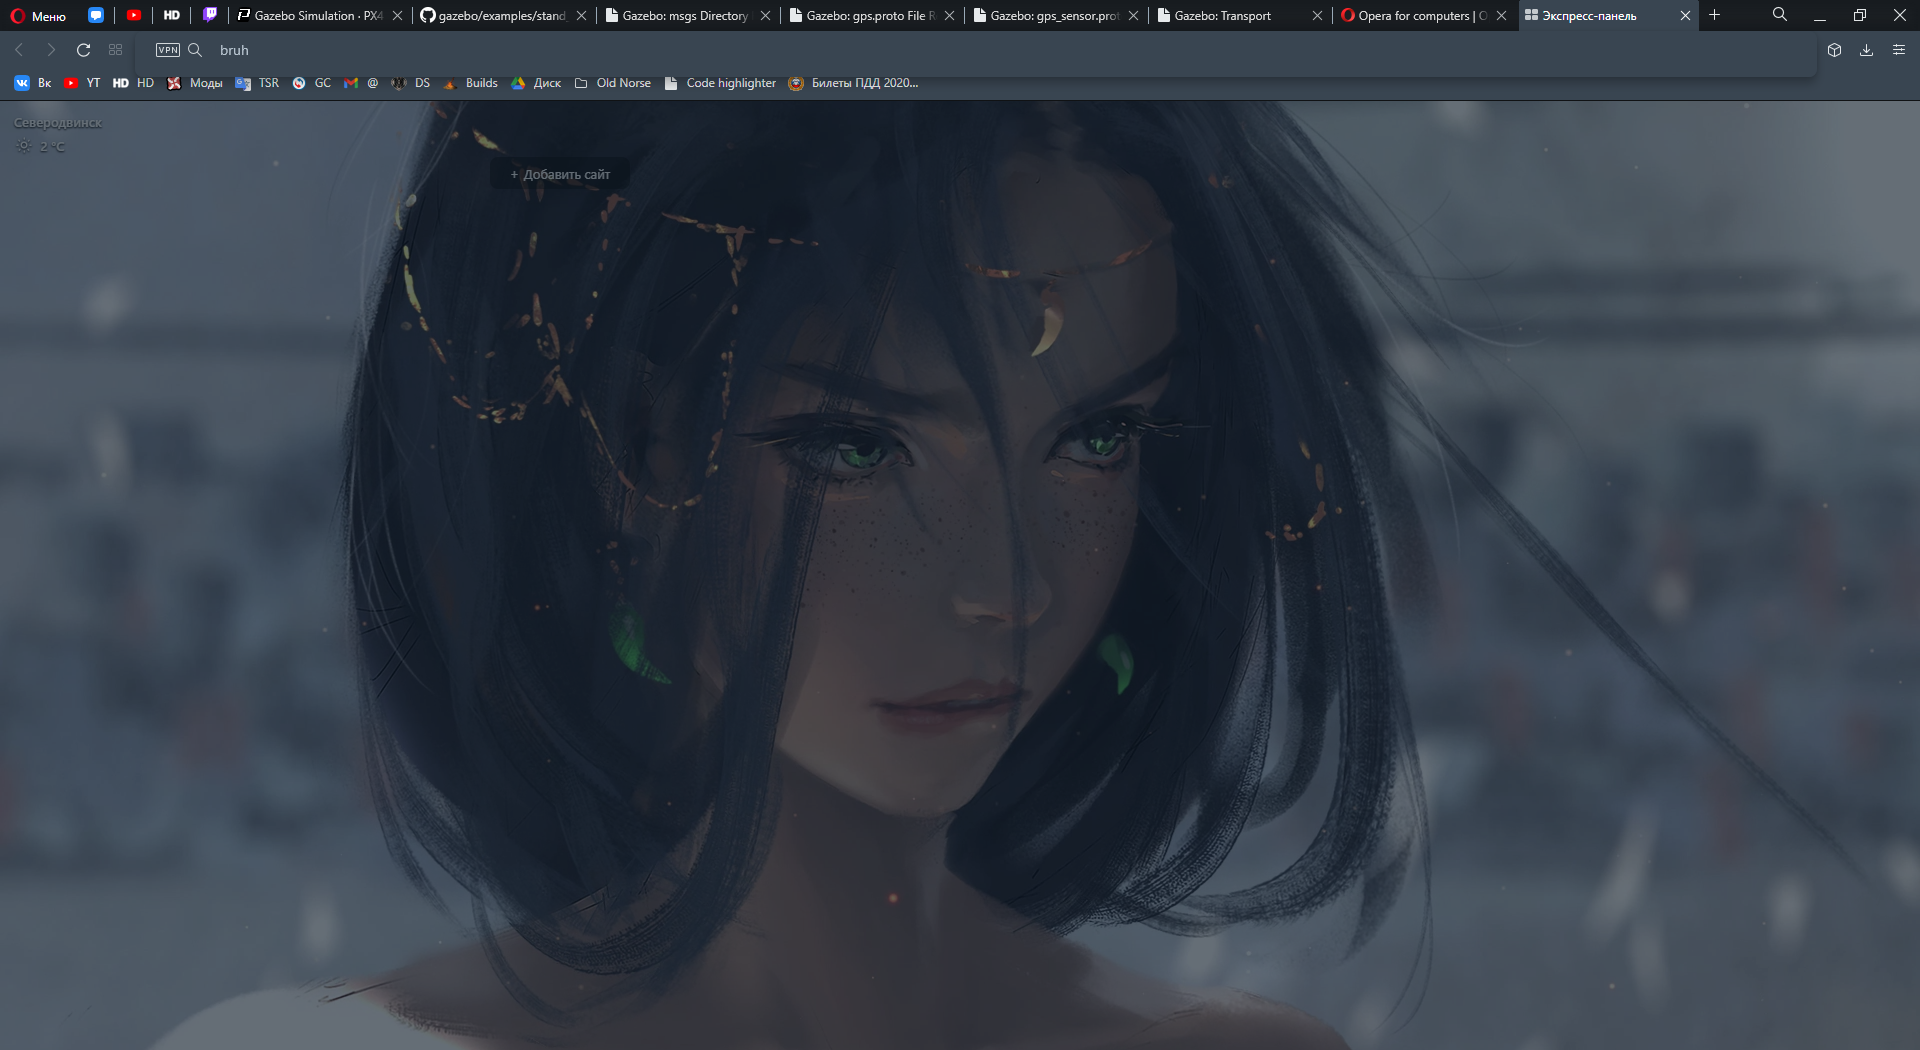Open the Gmail @ bookmark

click(361, 83)
